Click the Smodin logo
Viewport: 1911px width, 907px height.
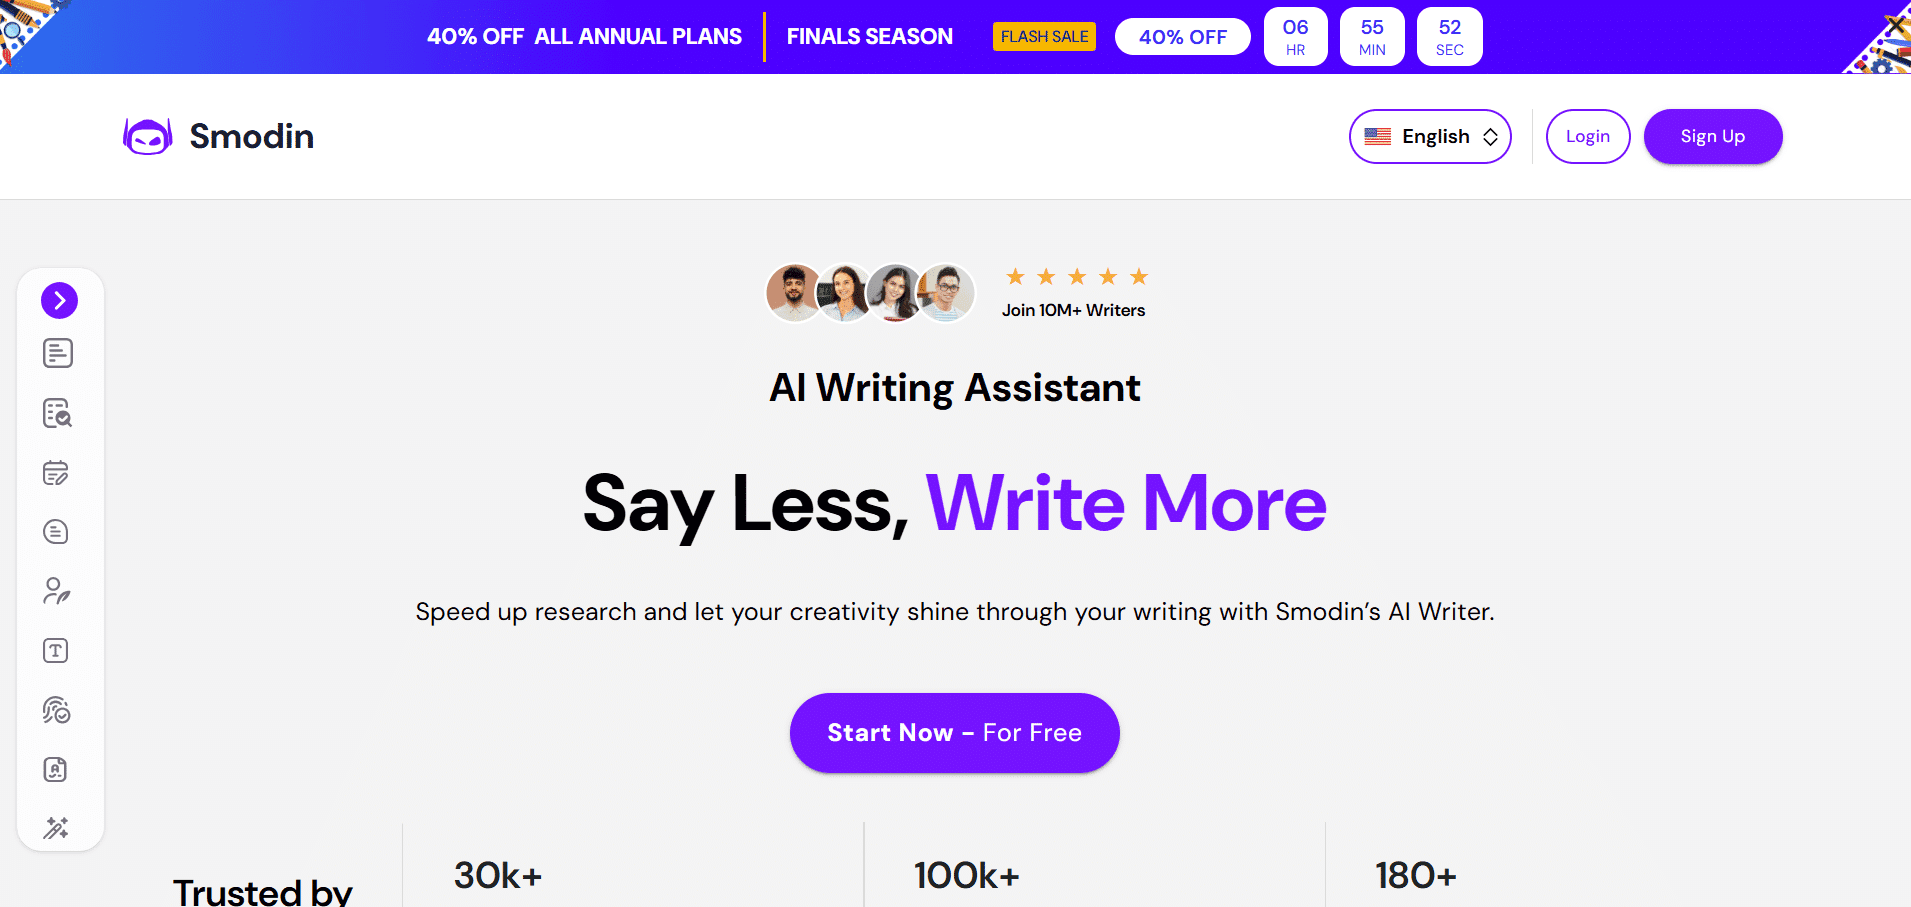click(219, 136)
